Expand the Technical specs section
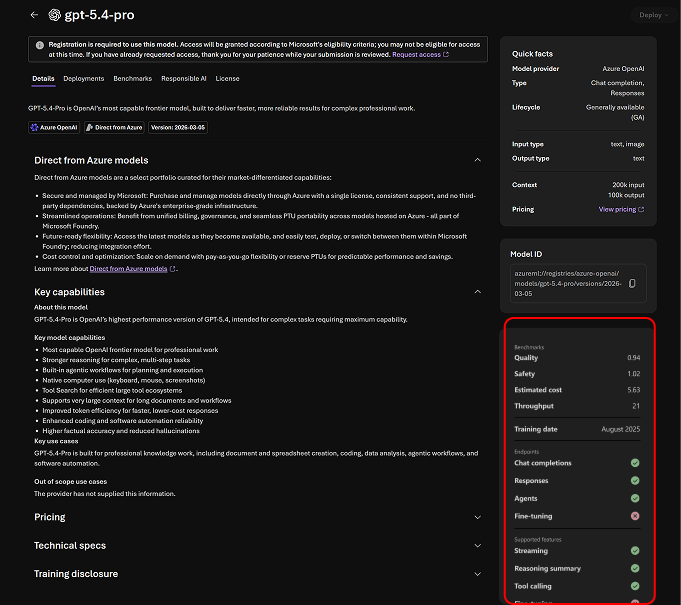 478,546
